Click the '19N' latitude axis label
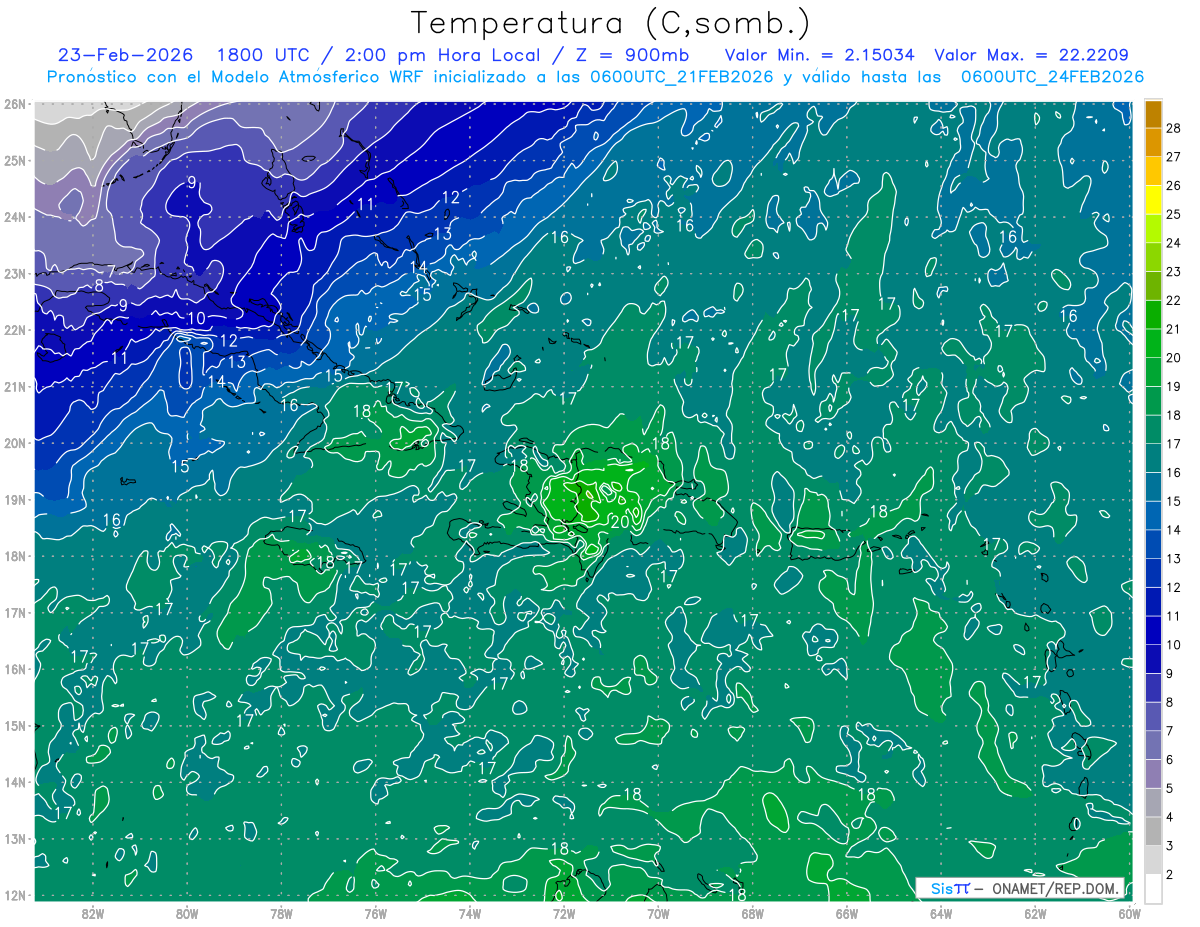 [x=14, y=499]
